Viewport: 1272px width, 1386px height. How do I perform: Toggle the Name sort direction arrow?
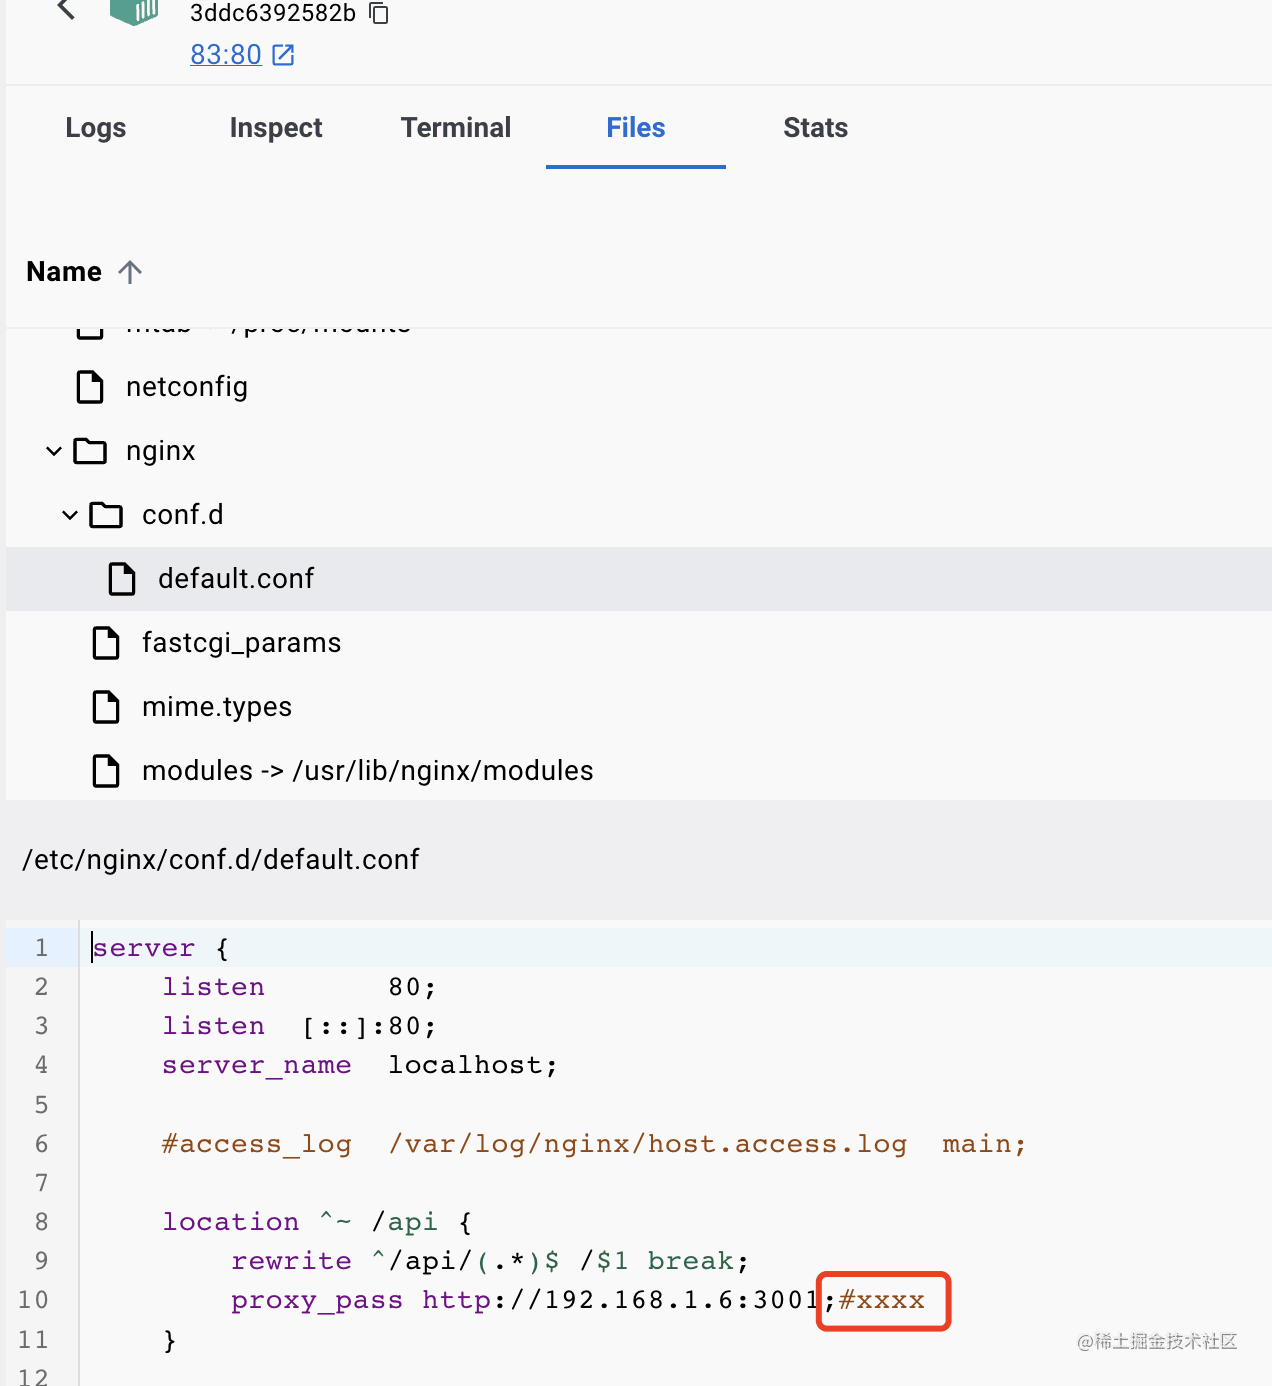(130, 272)
